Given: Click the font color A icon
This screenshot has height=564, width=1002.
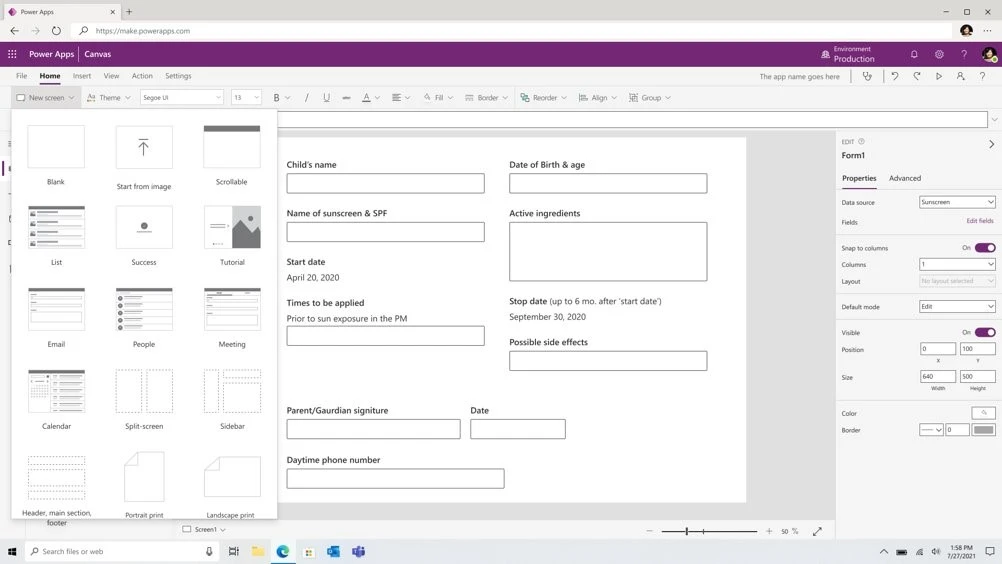Looking at the screenshot, I should coord(366,98).
